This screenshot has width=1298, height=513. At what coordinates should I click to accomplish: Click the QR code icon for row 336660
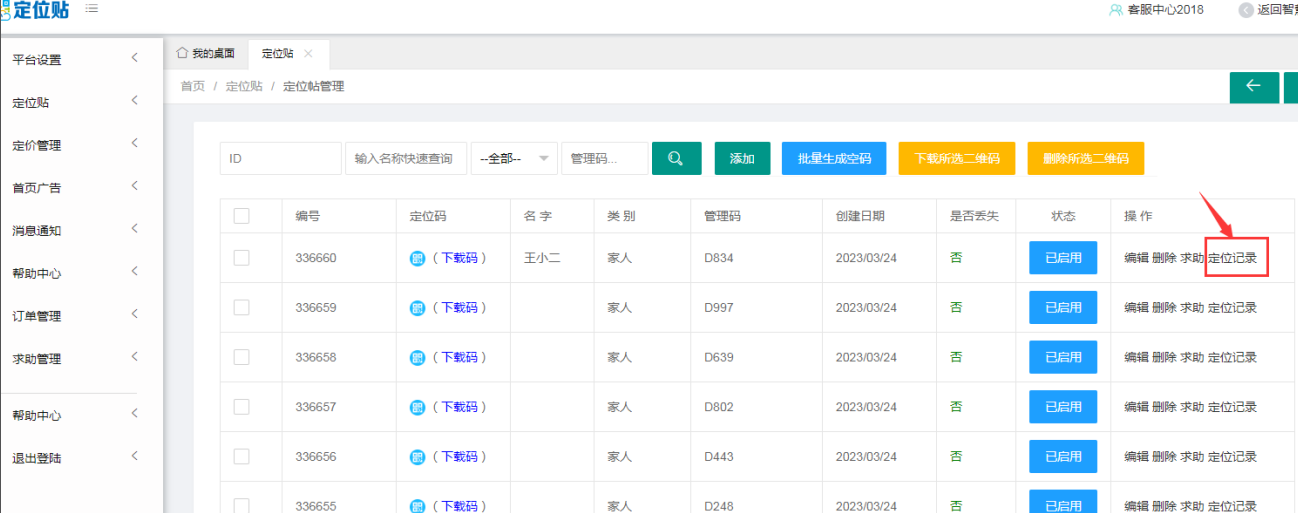[x=417, y=258]
